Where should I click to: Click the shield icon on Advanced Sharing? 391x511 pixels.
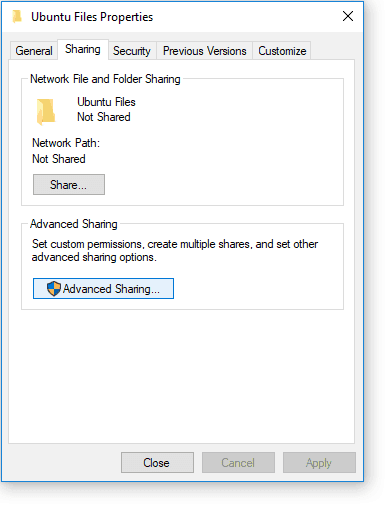coord(53,289)
